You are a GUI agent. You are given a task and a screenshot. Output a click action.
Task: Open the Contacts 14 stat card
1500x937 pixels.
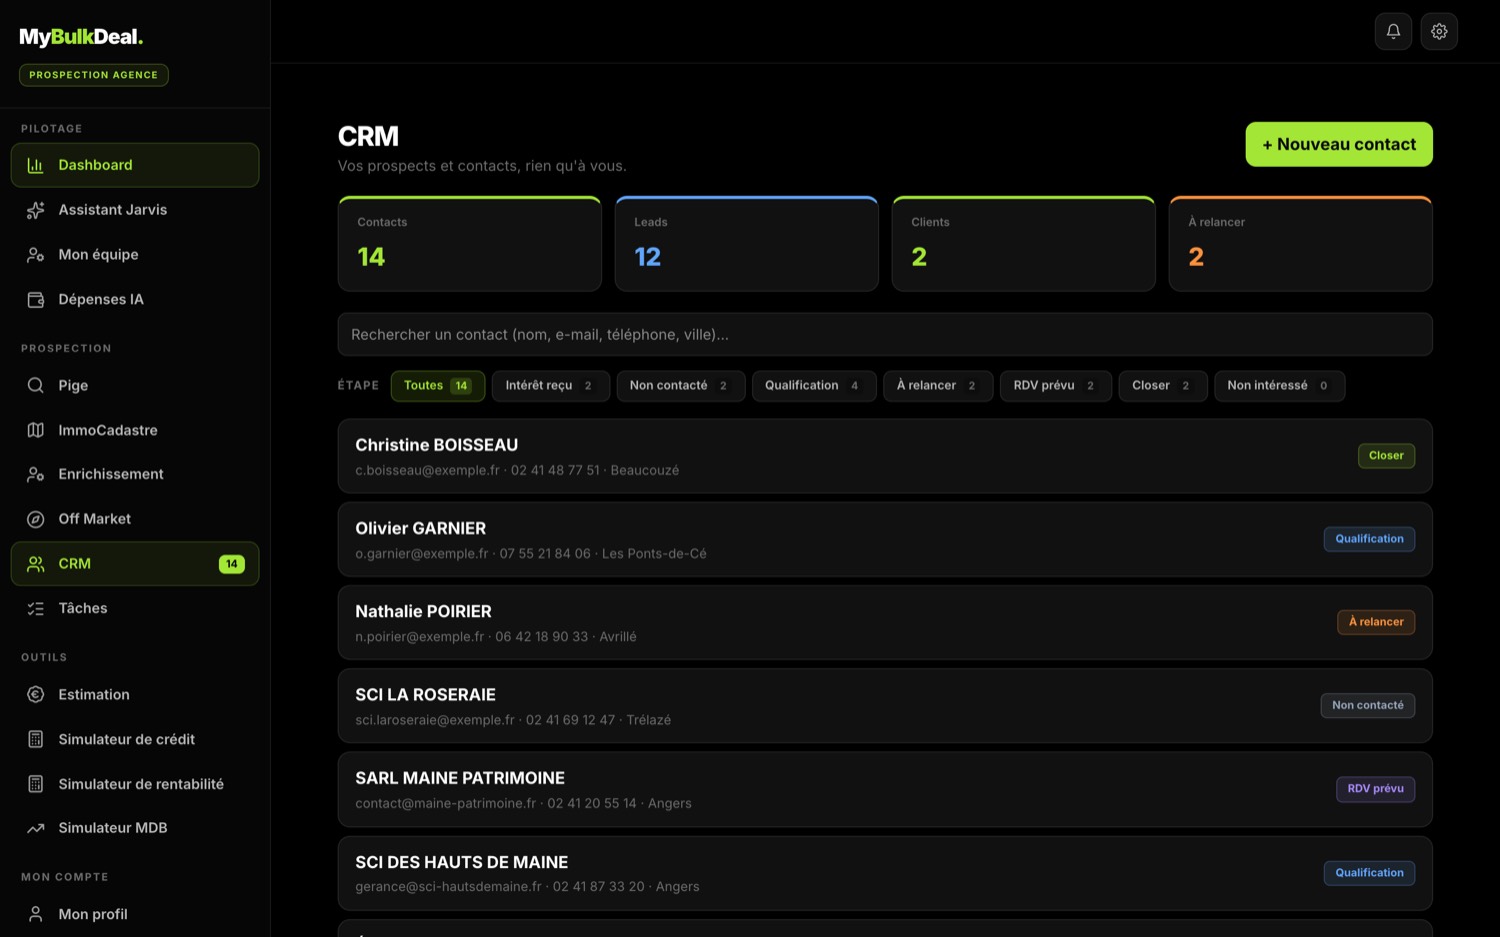(x=470, y=244)
